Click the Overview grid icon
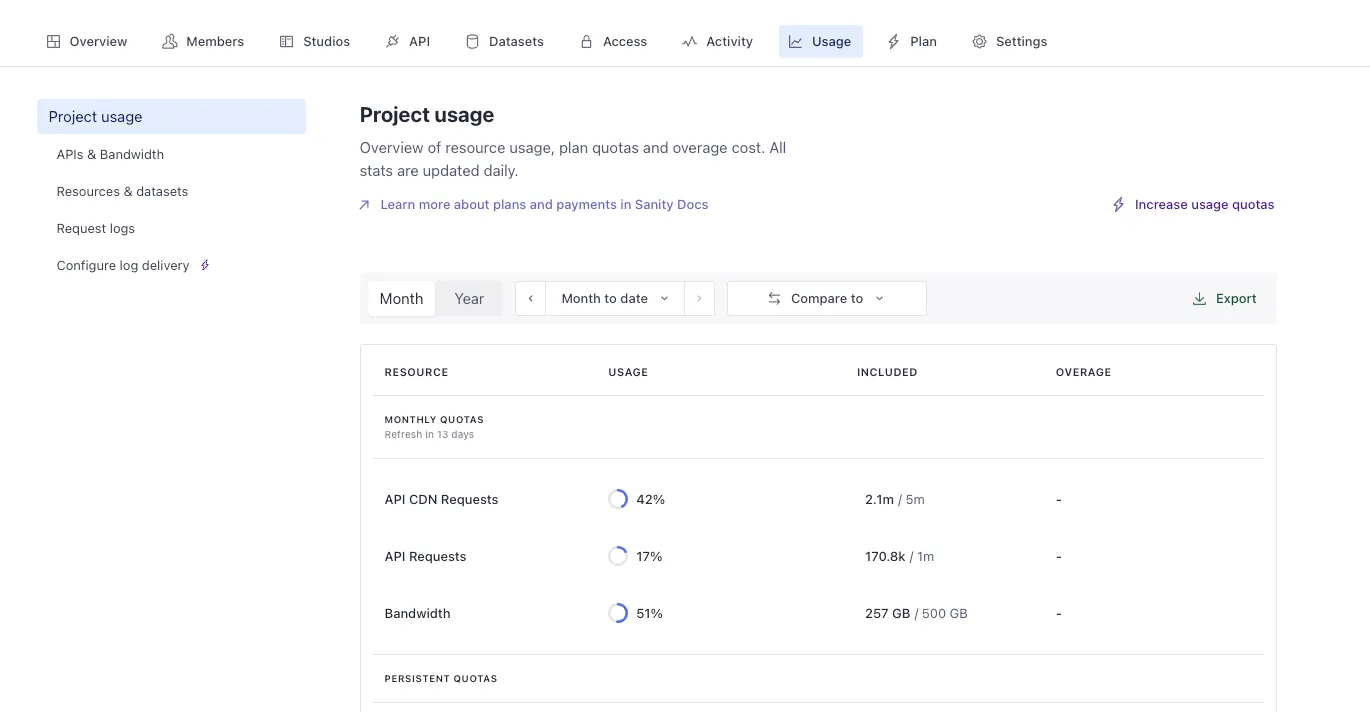This screenshot has height=712, width=1370. 54,42
